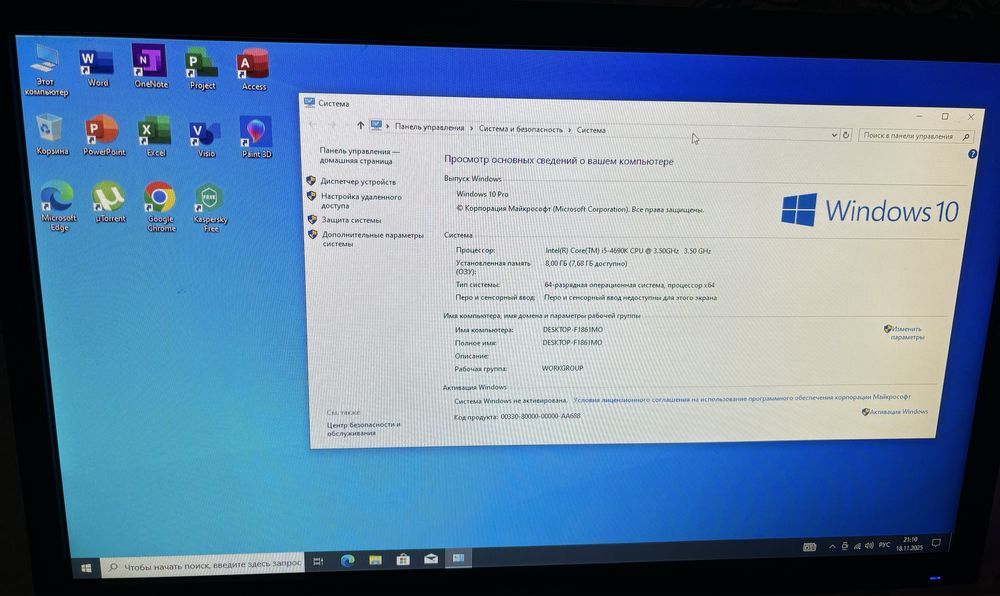Switch the РУС input language indicator

coord(884,545)
